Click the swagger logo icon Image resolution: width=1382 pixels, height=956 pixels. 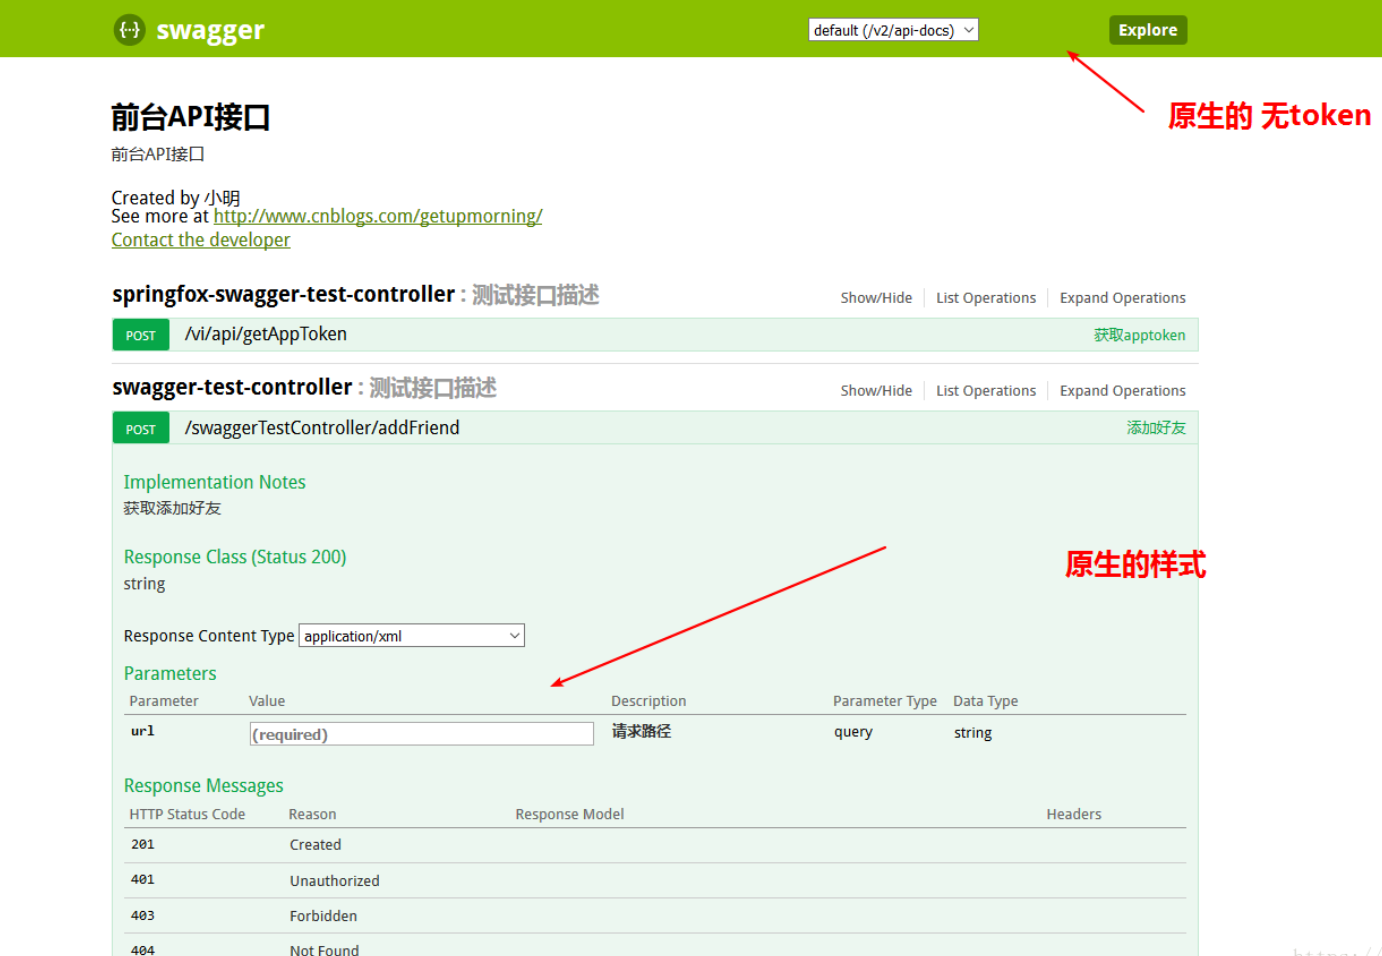[130, 30]
